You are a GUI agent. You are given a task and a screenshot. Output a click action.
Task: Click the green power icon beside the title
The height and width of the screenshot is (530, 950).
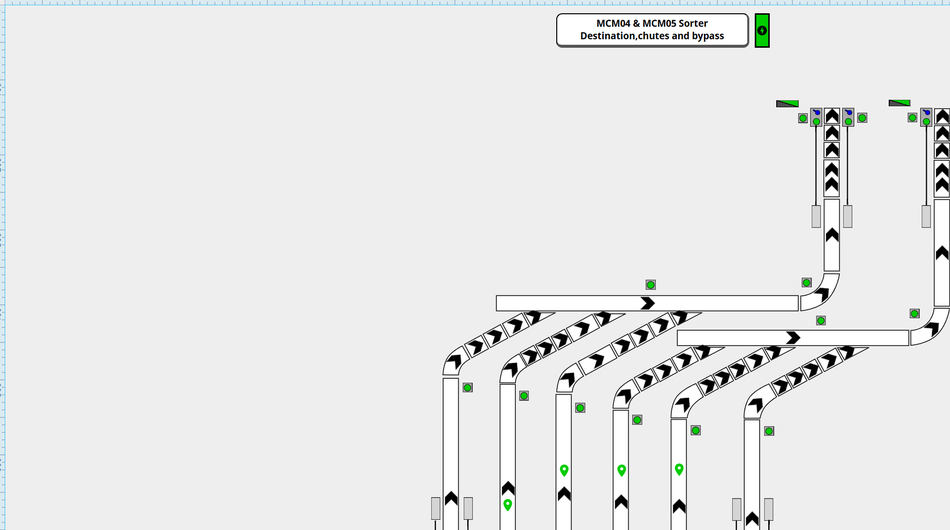coord(762,30)
